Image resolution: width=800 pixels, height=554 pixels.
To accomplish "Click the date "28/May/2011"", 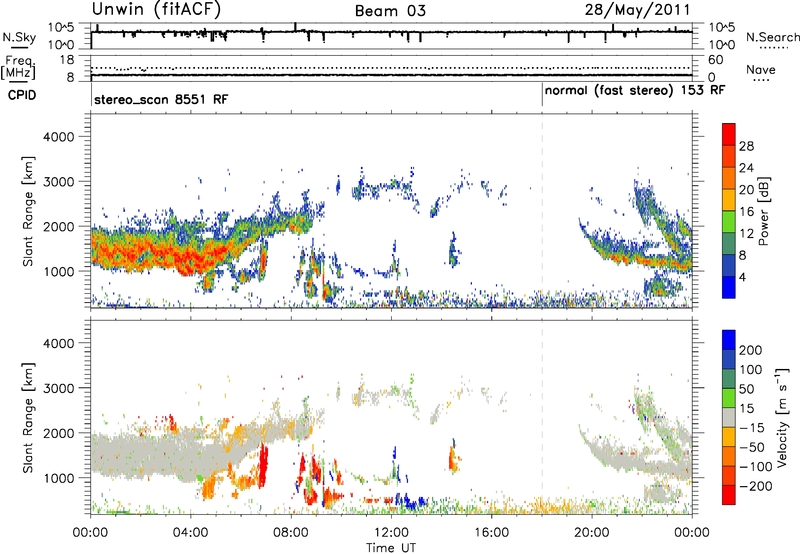I will click(637, 9).
